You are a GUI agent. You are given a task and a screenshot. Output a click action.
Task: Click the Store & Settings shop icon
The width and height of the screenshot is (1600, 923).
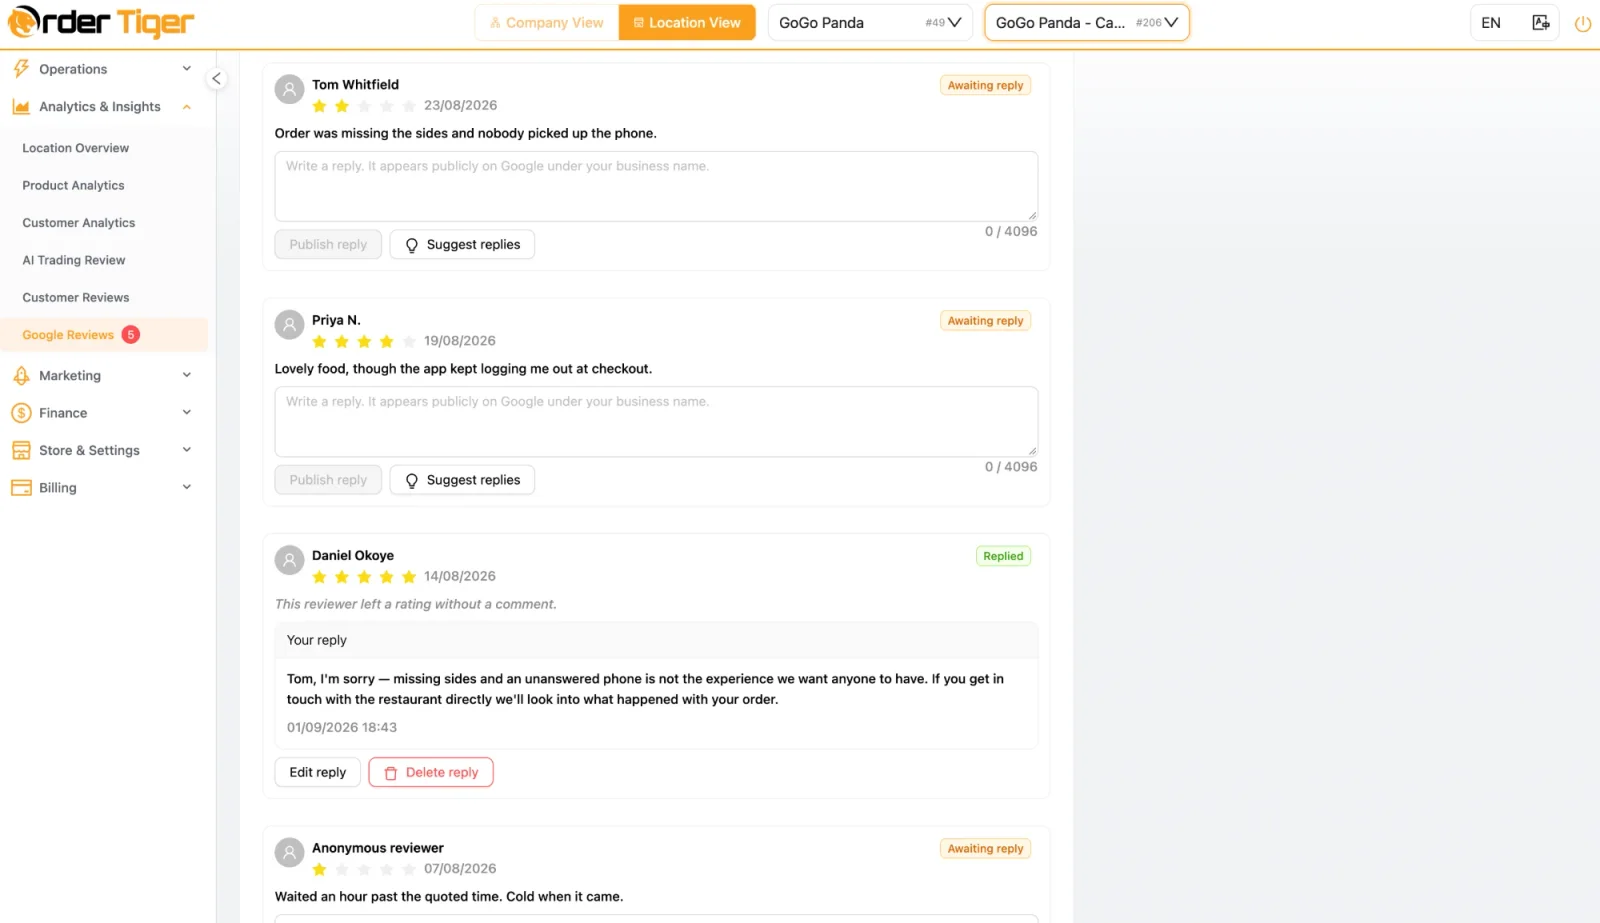point(21,450)
